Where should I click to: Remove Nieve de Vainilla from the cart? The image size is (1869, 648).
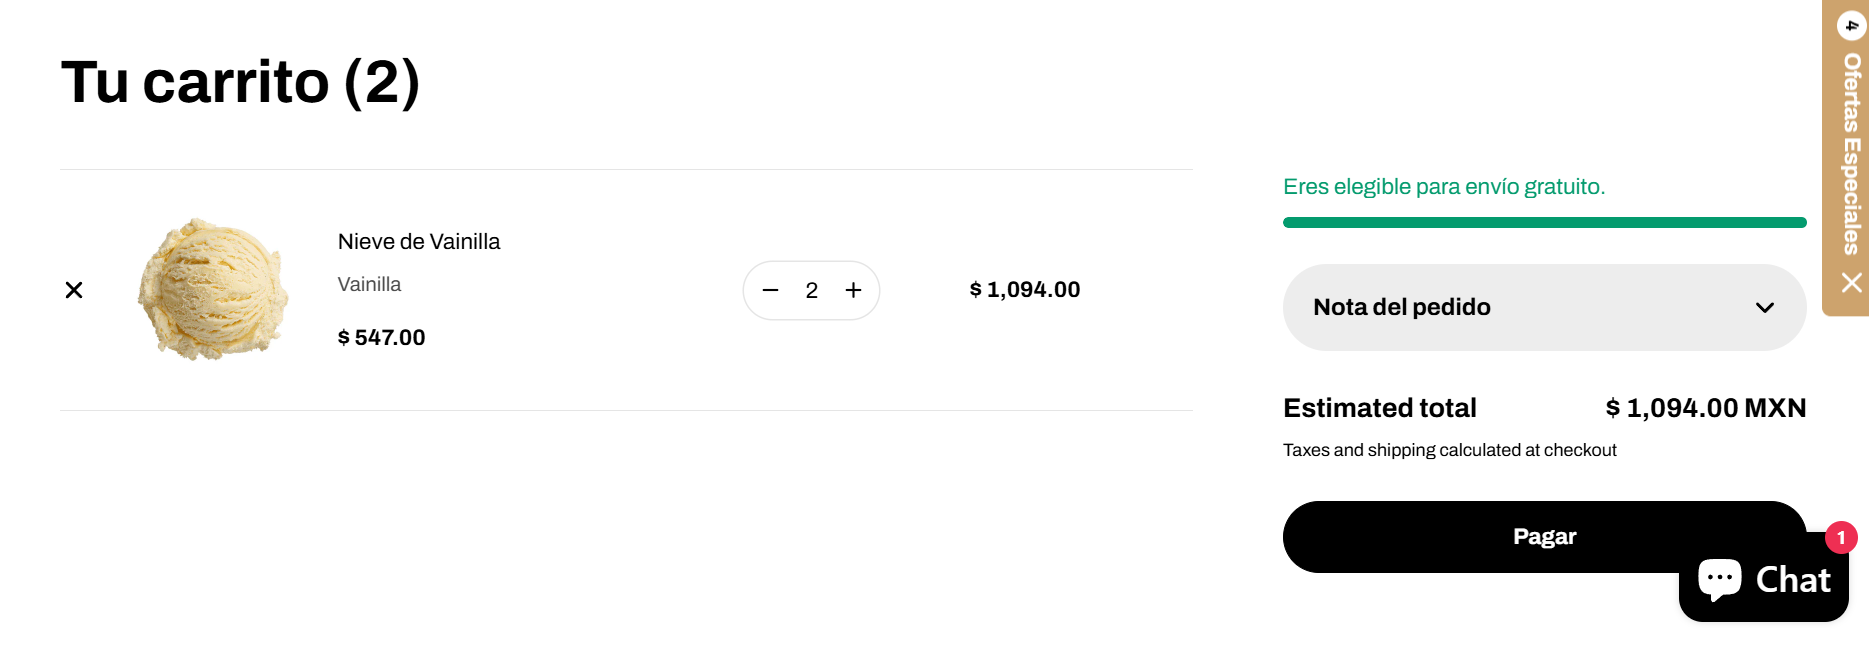pyautogui.click(x=74, y=290)
